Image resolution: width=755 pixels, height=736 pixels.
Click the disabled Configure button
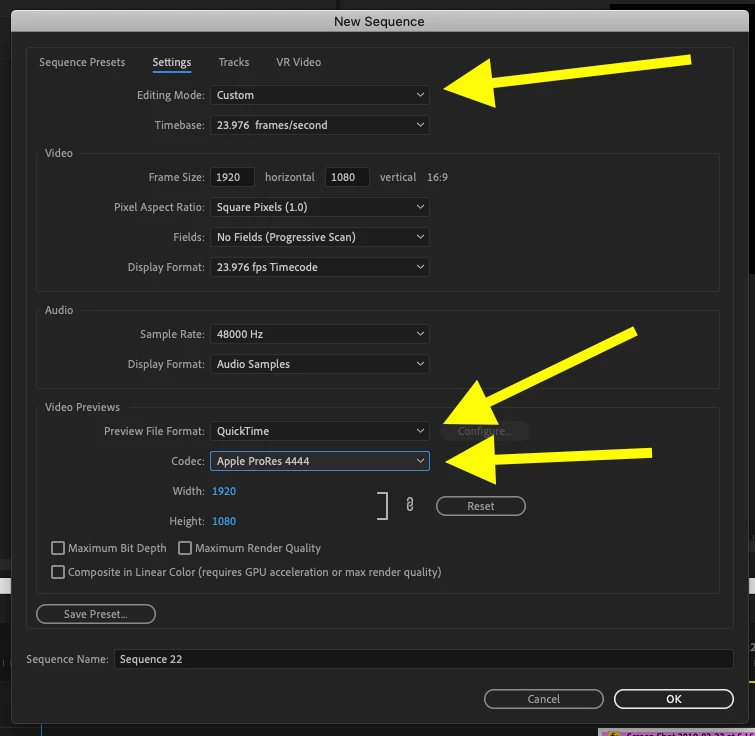click(x=484, y=431)
